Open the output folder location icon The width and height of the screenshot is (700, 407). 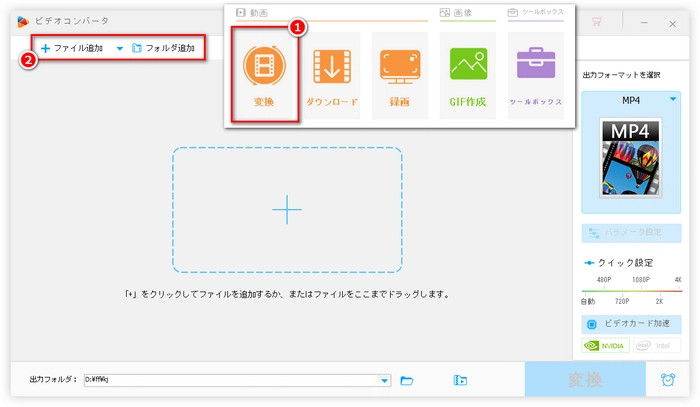point(460,380)
